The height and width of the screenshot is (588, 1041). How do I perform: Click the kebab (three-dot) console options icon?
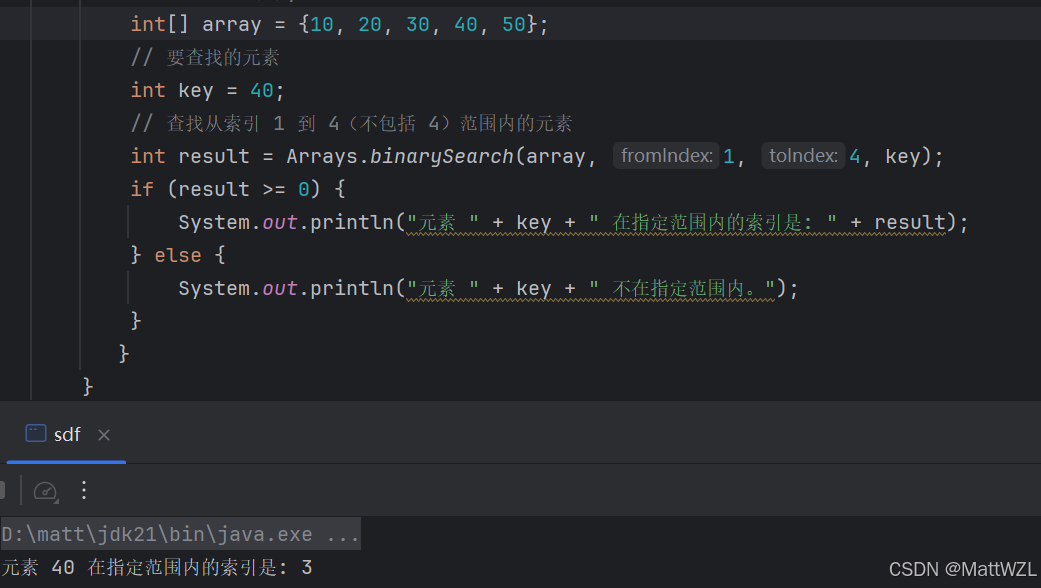tap(84, 490)
